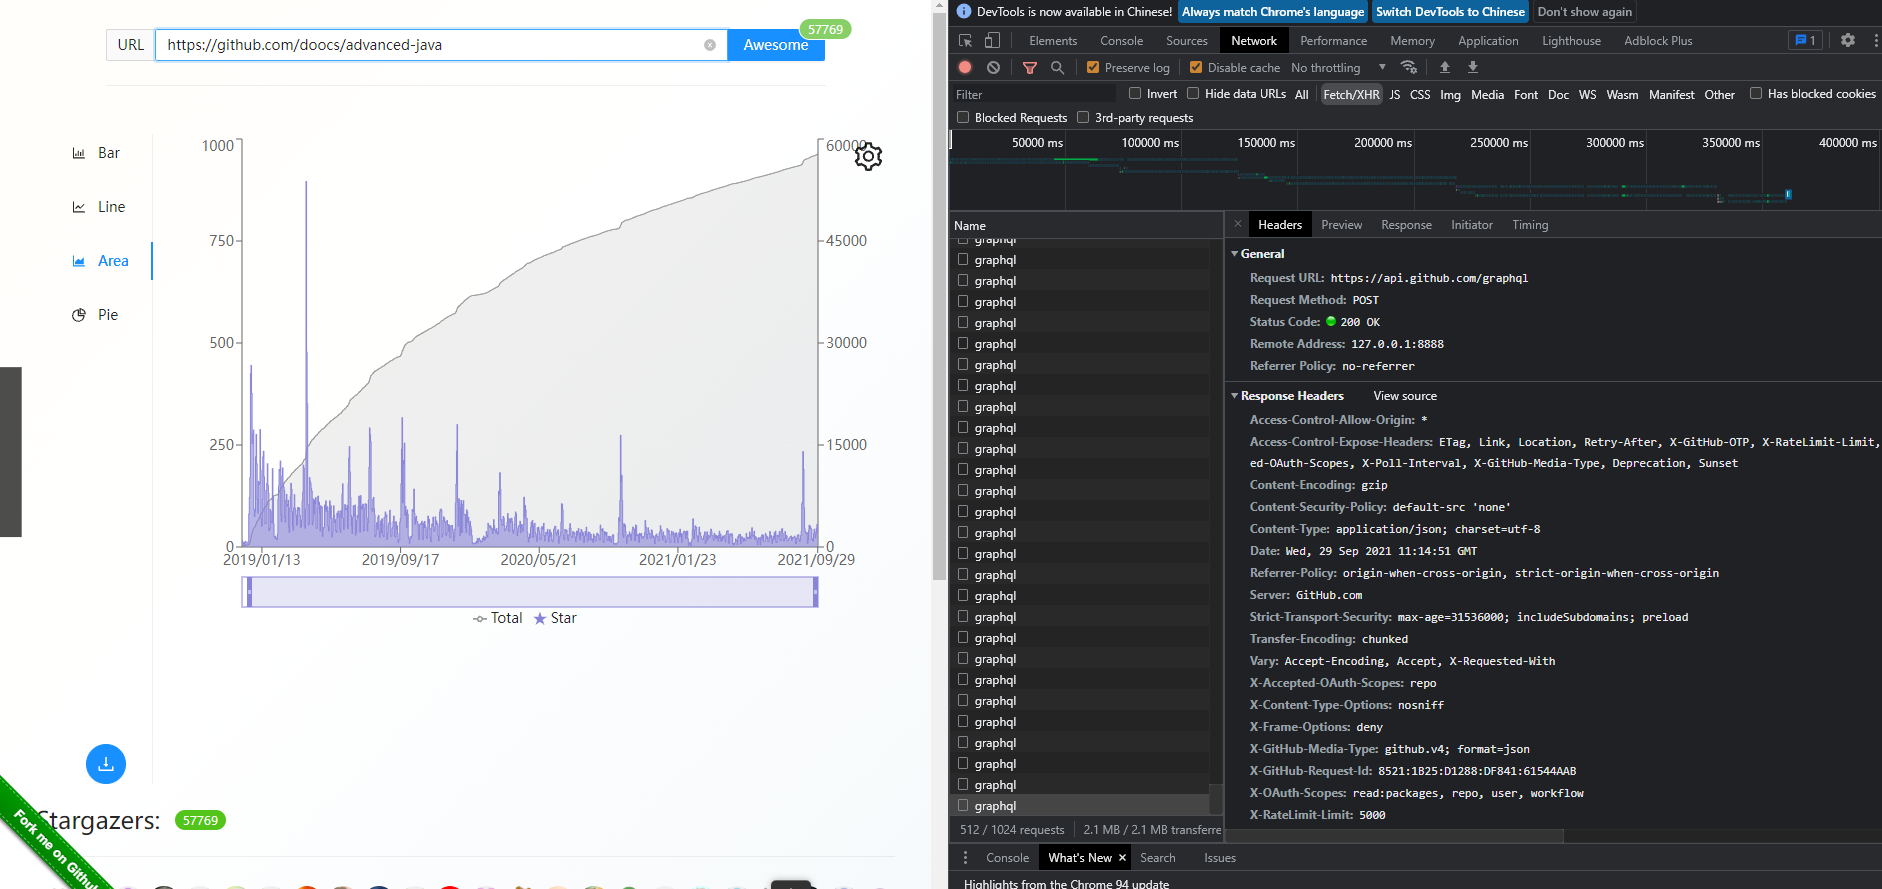The width and height of the screenshot is (1882, 889).
Task: Close the request details pane
Action: pyautogui.click(x=1238, y=224)
